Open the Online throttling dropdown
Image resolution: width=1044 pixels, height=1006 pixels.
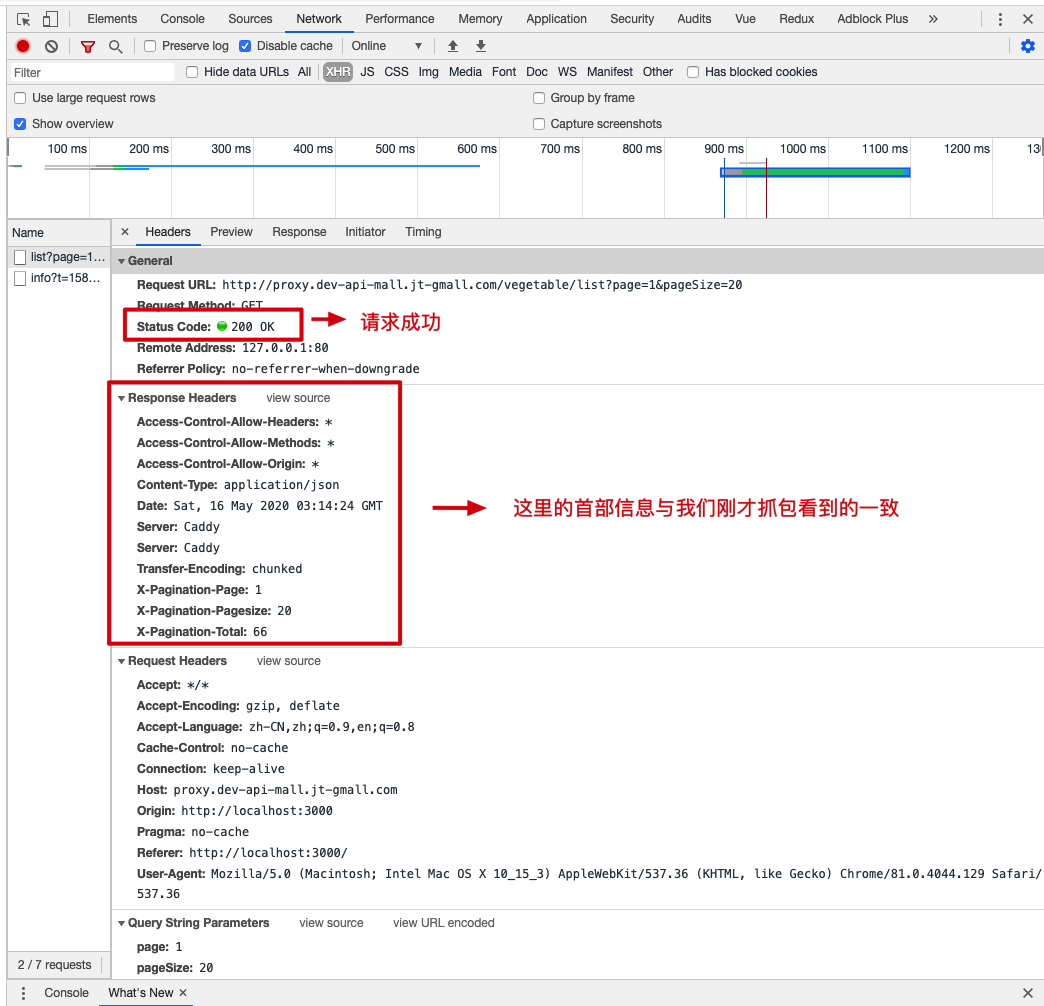pos(385,45)
